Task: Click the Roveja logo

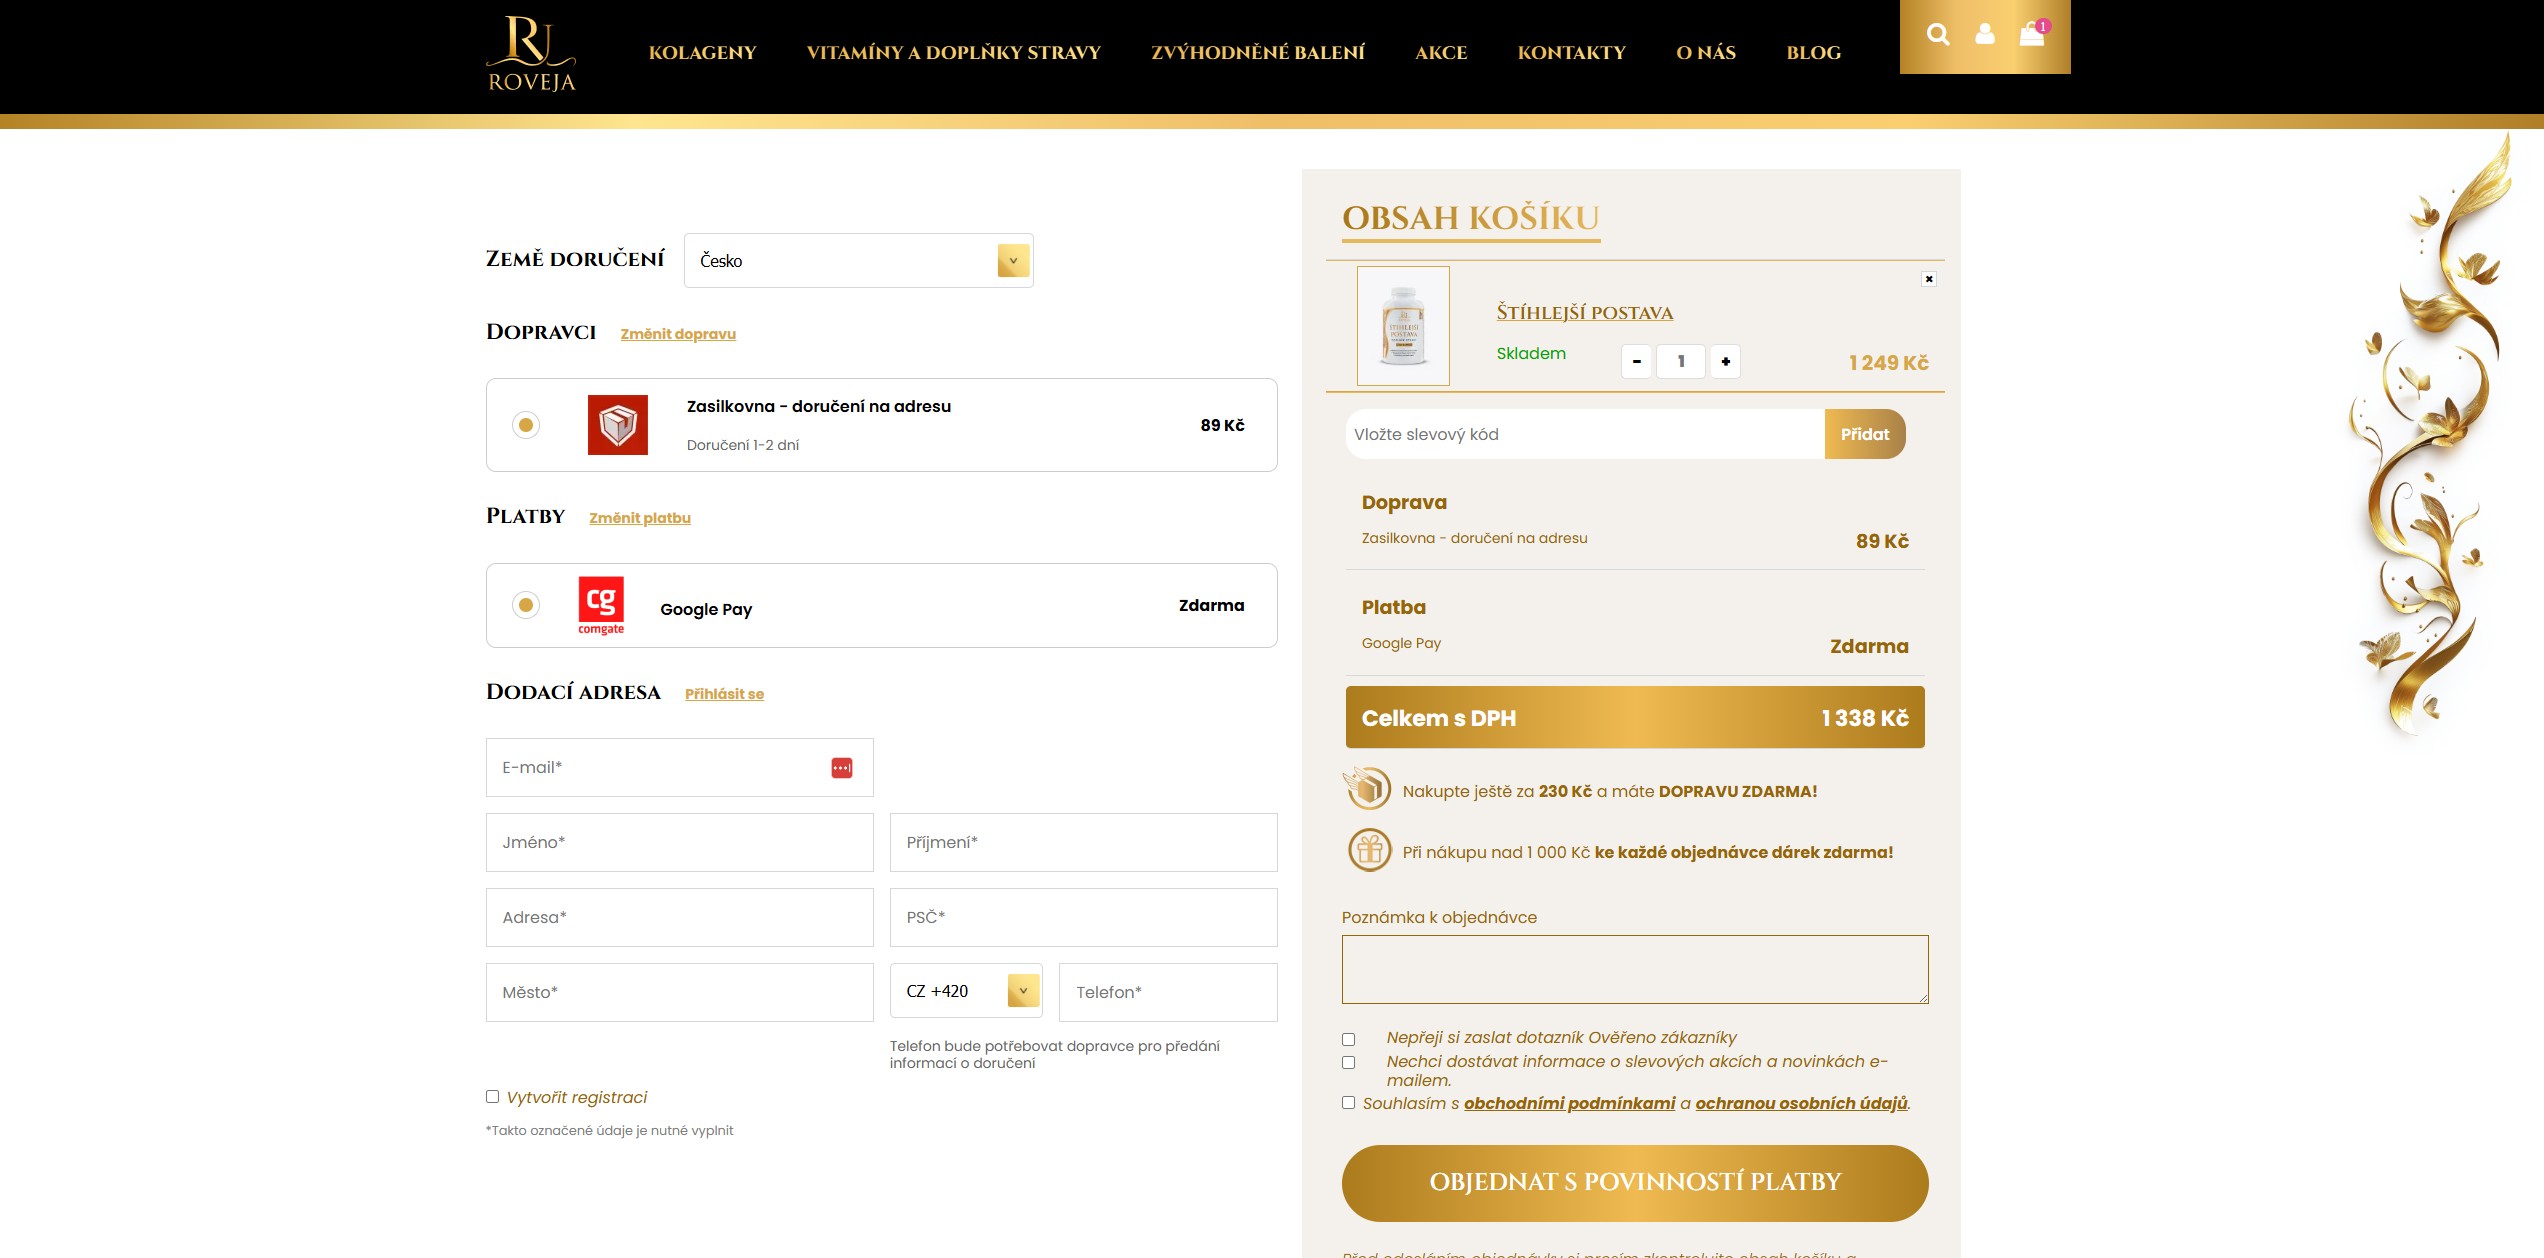Action: point(531,55)
